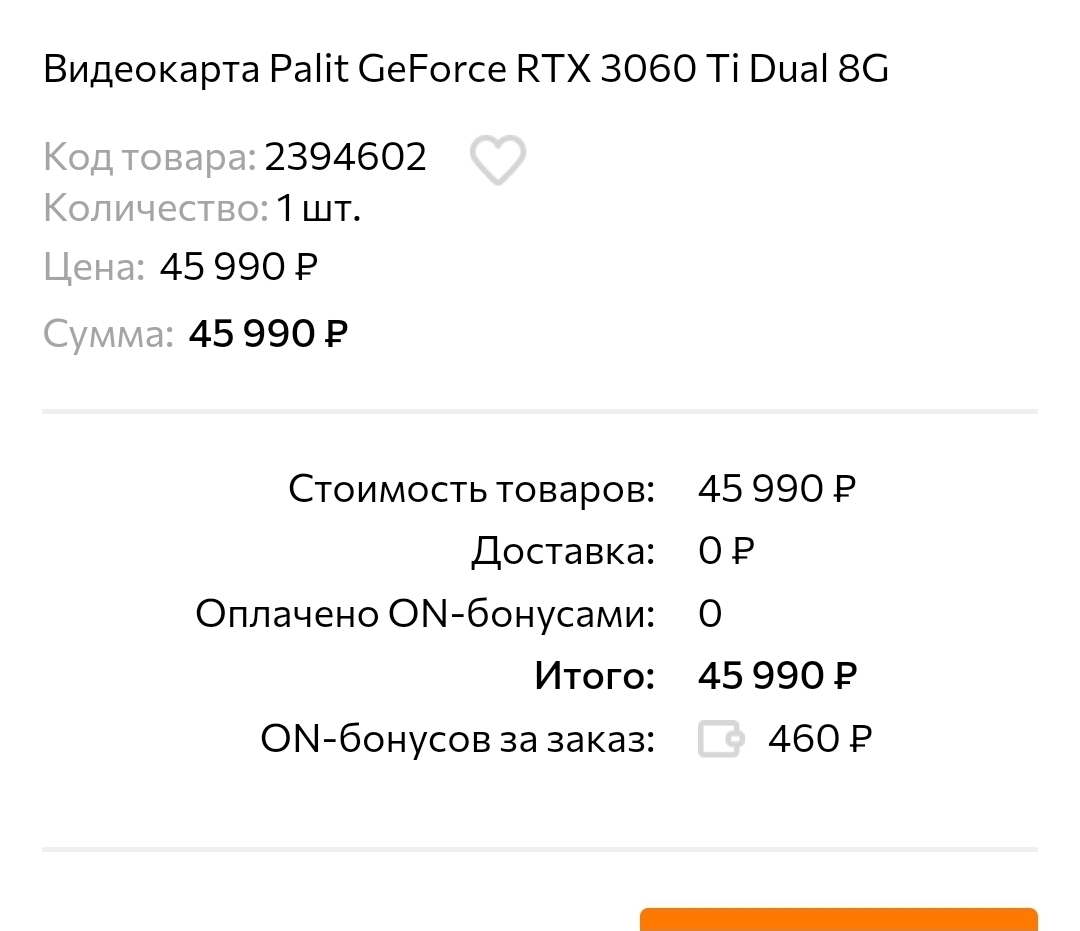Click the price value next to Цена
1080x931 pixels.
coord(239,267)
